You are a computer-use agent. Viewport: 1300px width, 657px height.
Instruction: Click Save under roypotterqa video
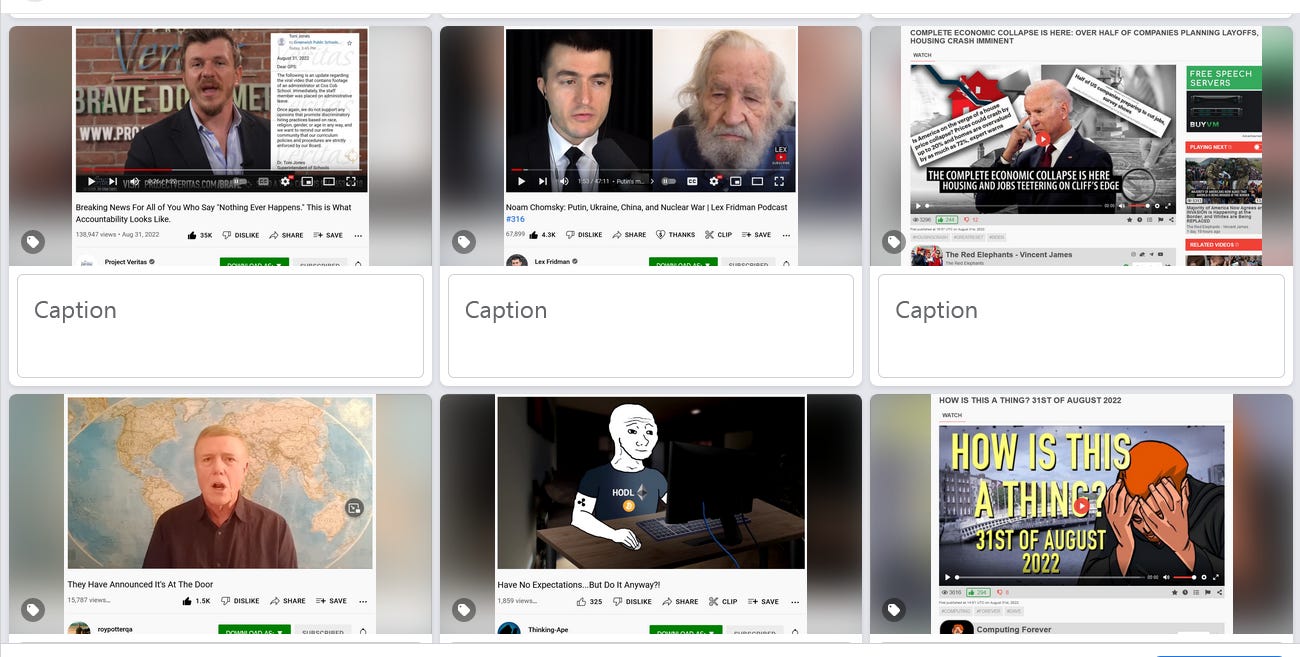331,601
